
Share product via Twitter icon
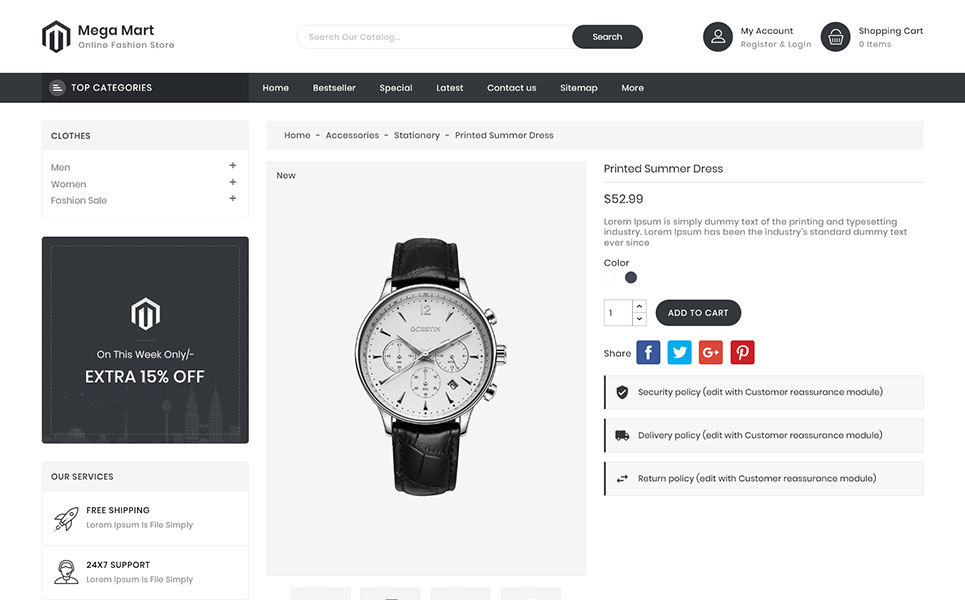[679, 353]
